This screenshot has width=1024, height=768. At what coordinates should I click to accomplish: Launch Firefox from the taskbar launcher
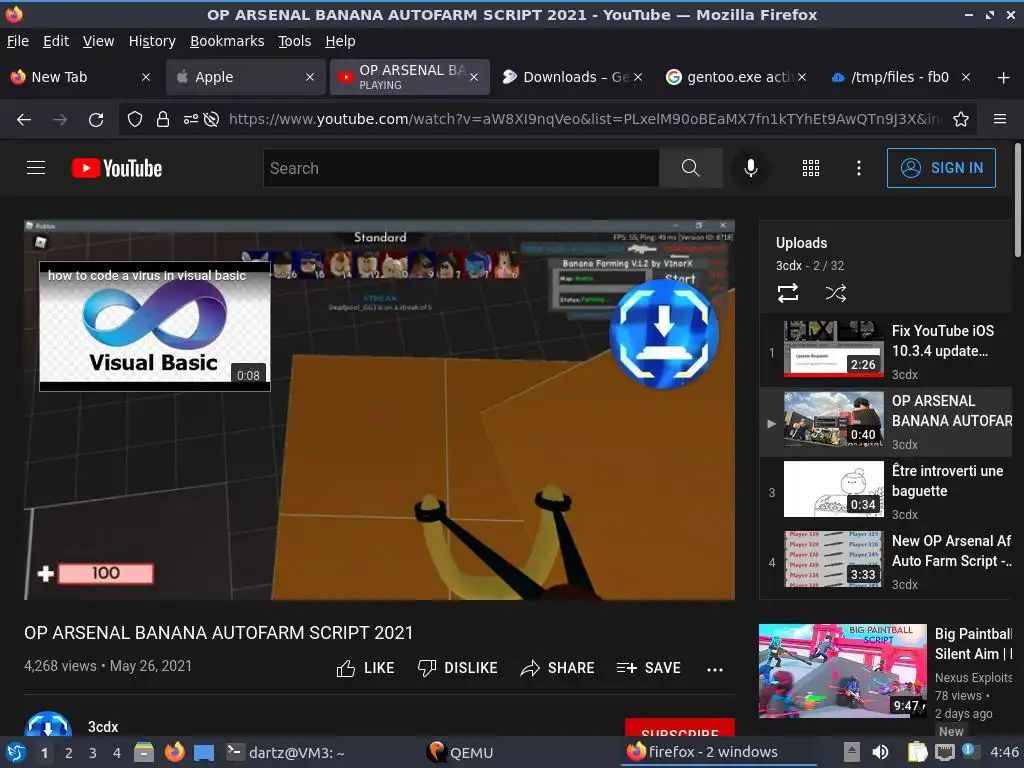(x=174, y=752)
